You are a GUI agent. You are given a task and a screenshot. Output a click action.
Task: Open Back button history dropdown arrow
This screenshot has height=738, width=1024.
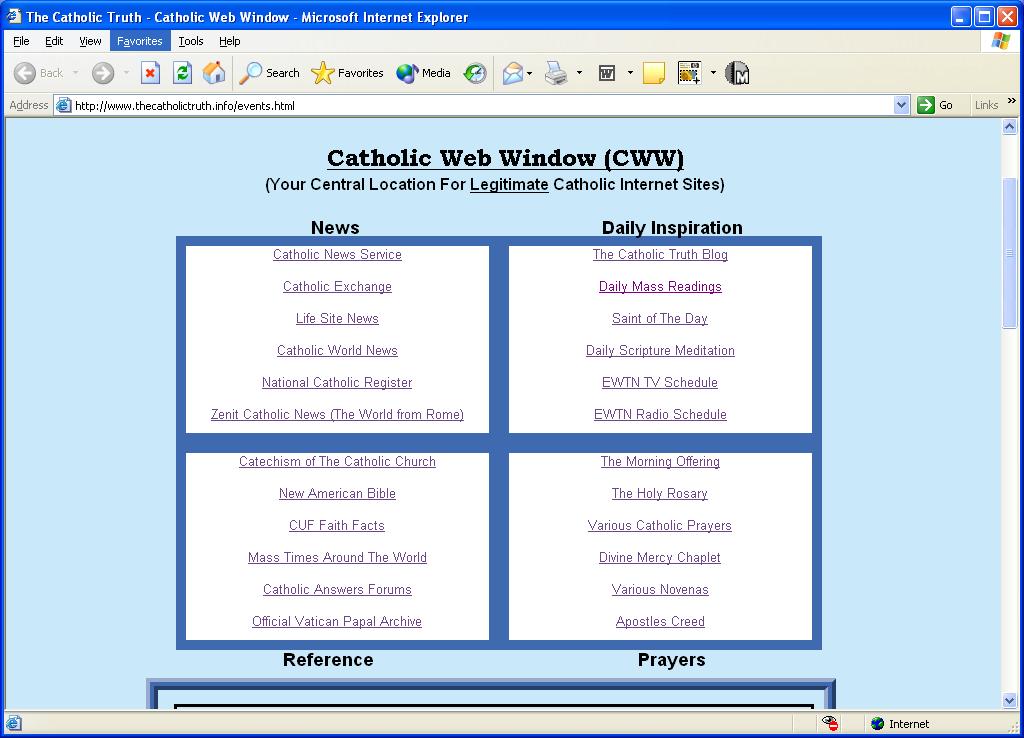click(75, 73)
